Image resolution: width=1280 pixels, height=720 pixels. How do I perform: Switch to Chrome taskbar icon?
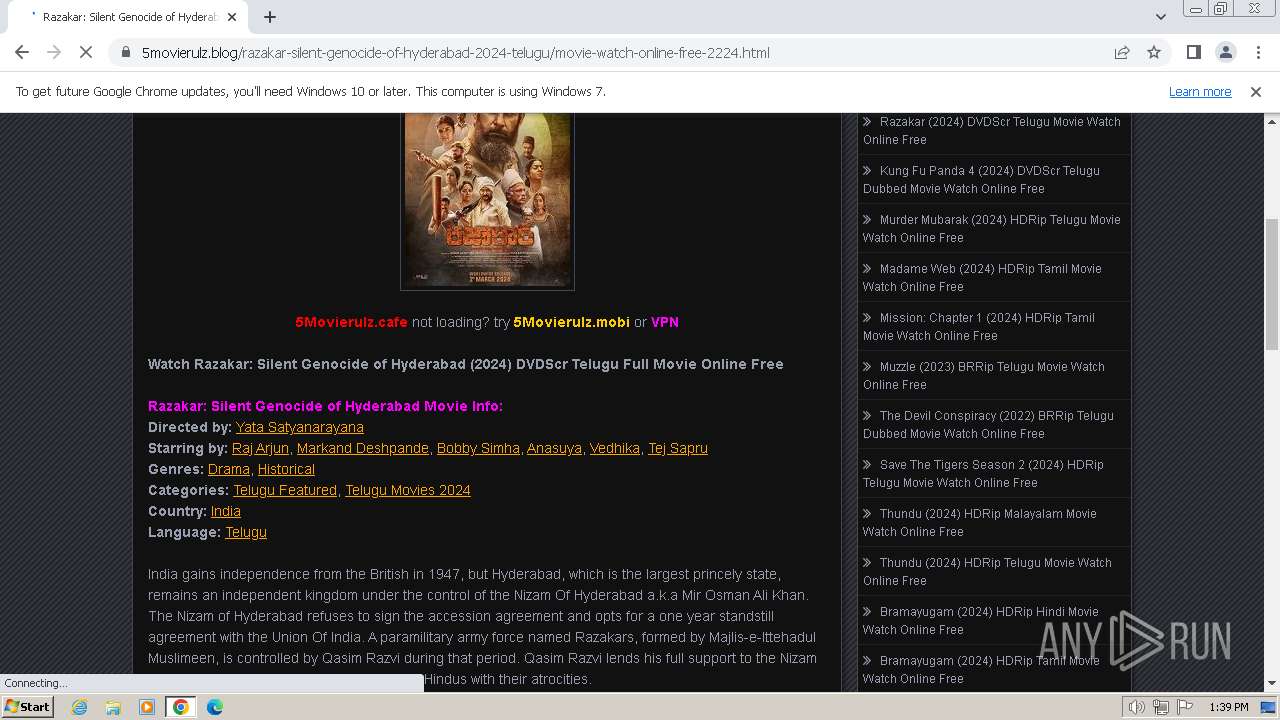tap(181, 707)
